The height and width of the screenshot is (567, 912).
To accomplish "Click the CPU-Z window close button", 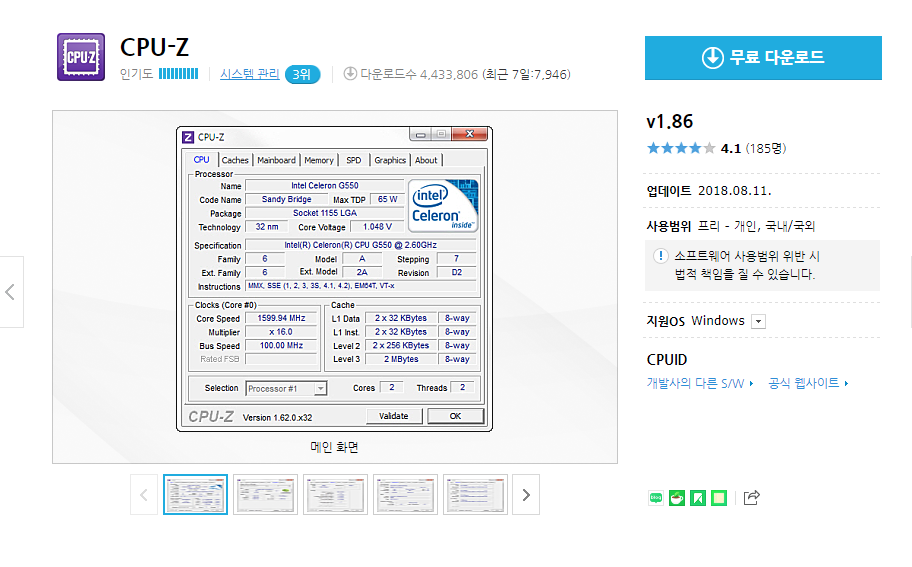I will 469,134.
